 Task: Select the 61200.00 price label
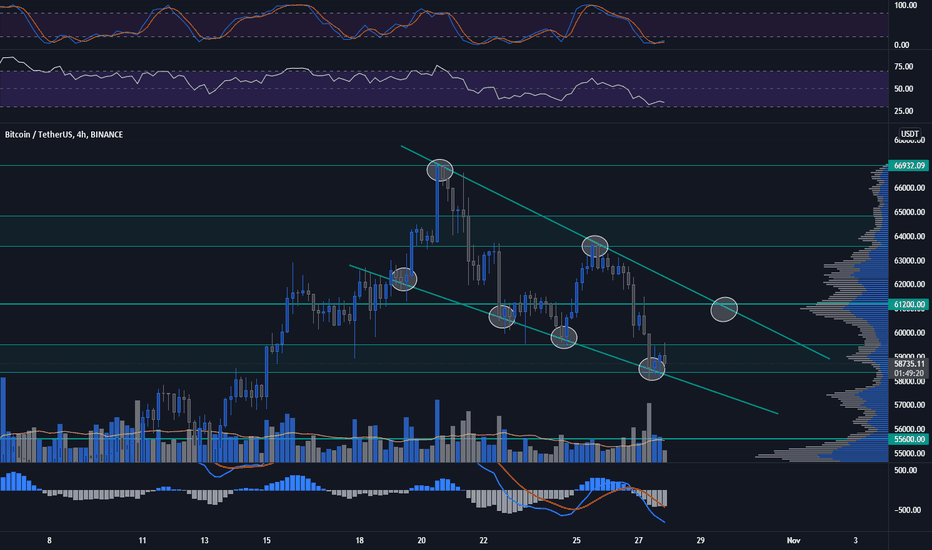[x=909, y=304]
